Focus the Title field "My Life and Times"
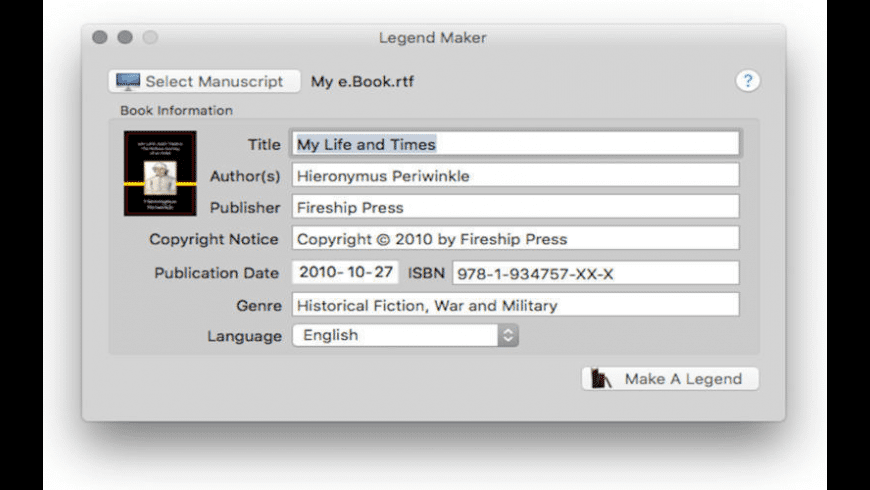Screen dimensions: 870x490 [515, 144]
